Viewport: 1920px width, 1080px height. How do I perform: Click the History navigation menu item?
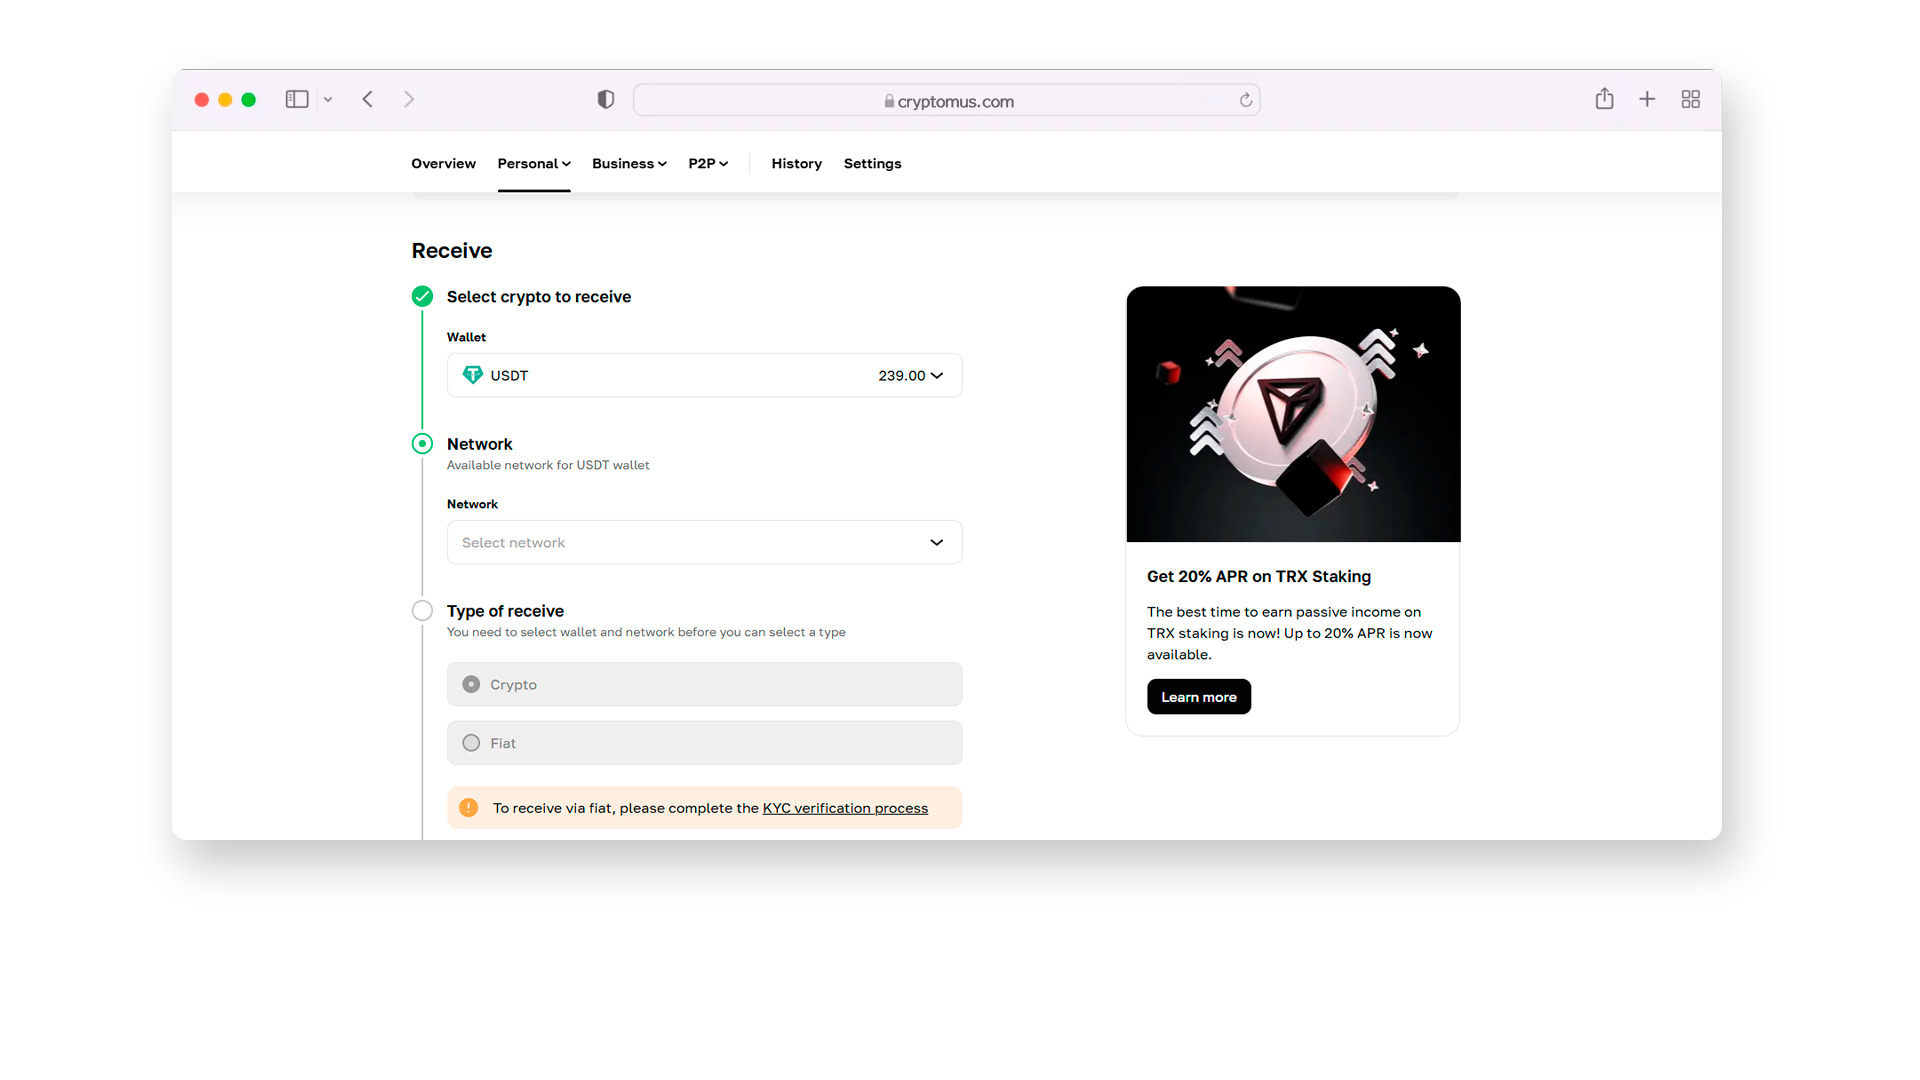796,162
